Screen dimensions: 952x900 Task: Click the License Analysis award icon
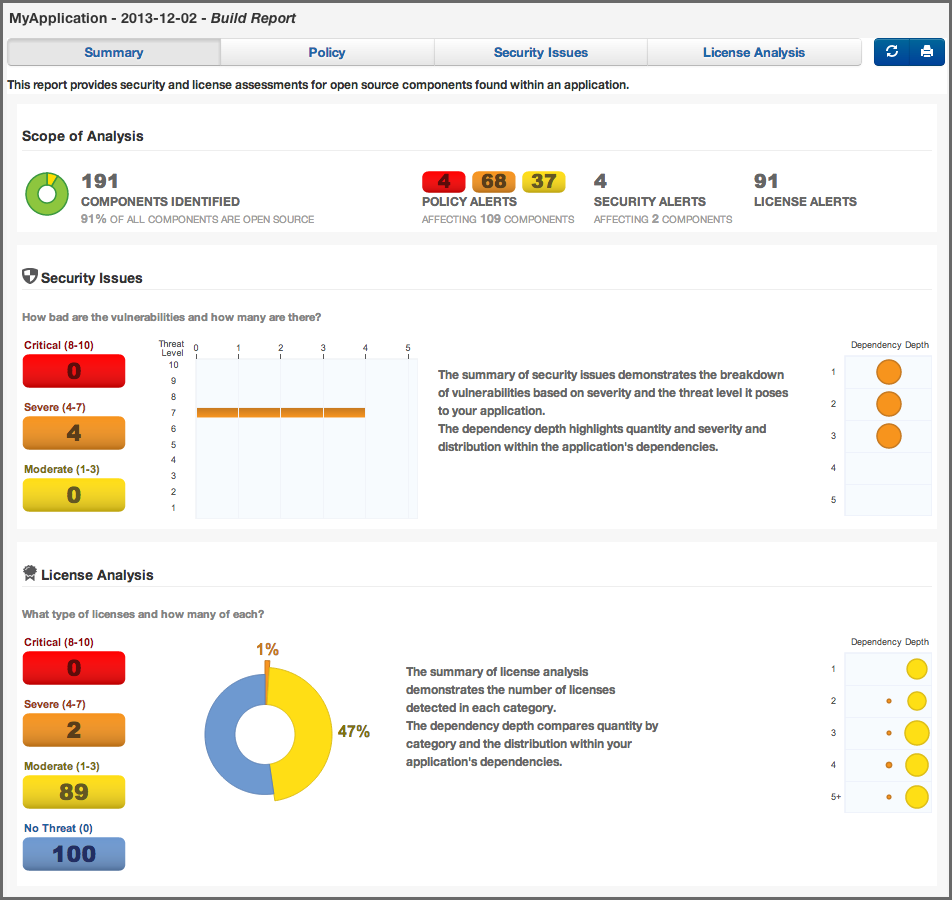[28, 575]
